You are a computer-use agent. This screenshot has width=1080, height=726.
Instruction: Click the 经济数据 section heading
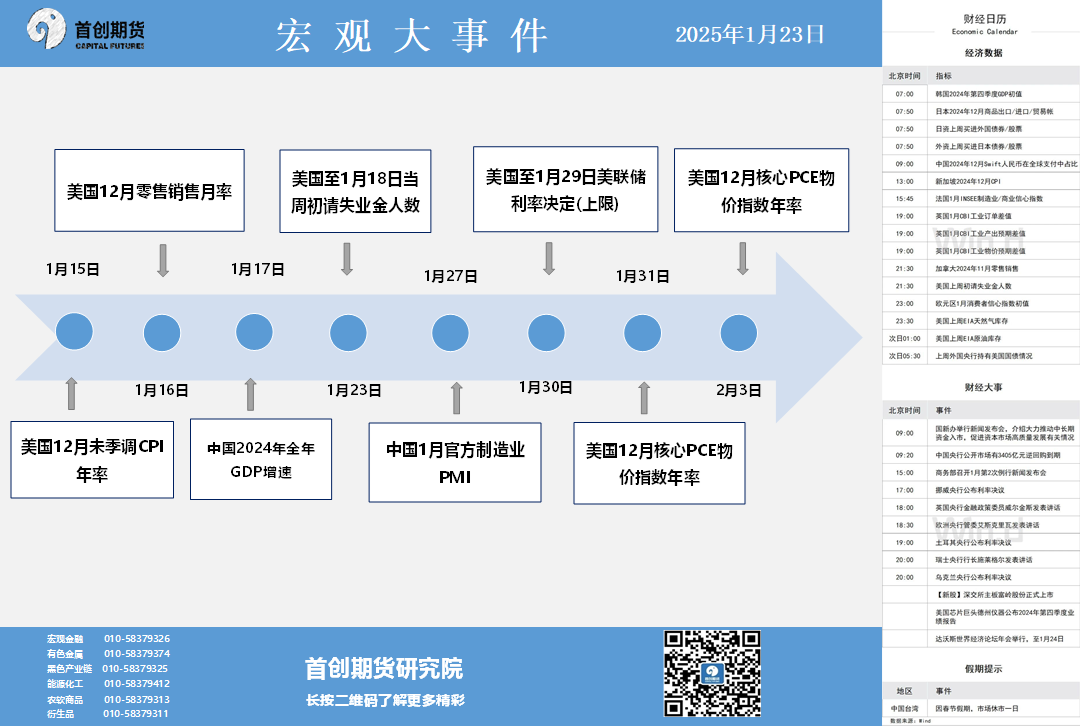pyautogui.click(x=984, y=53)
